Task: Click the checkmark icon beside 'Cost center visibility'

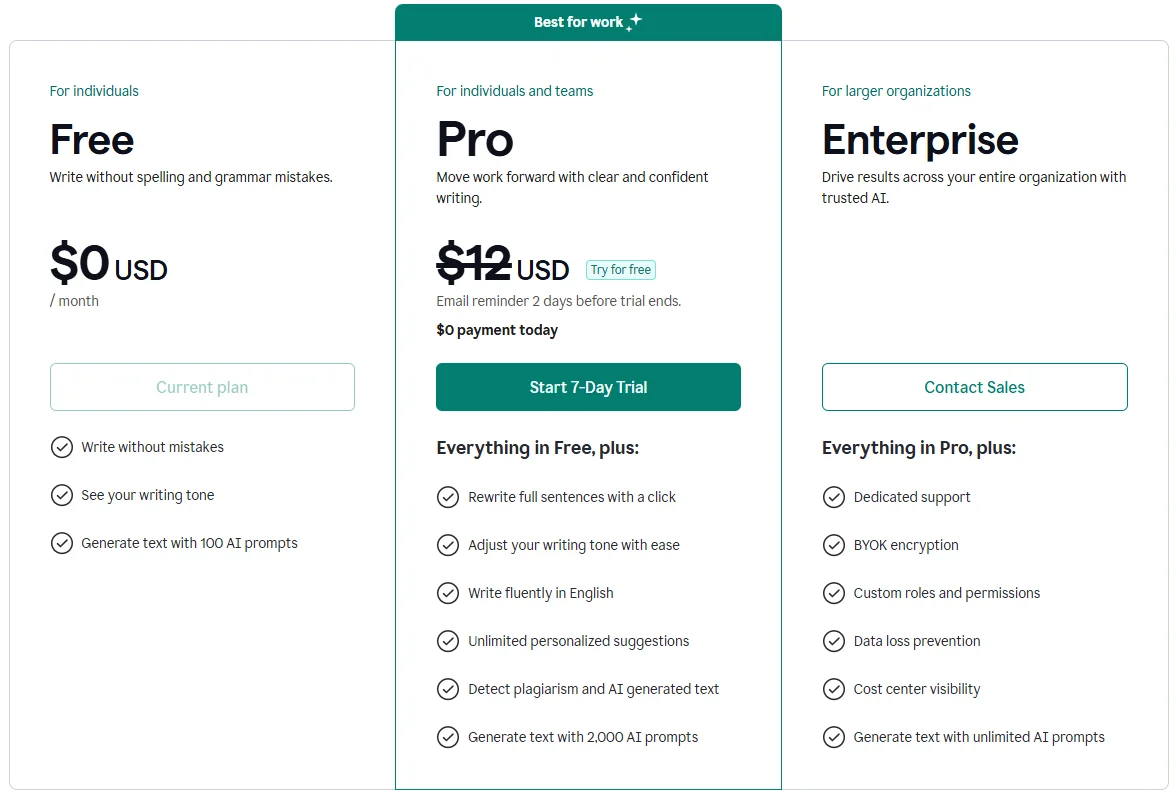Action: [834, 689]
